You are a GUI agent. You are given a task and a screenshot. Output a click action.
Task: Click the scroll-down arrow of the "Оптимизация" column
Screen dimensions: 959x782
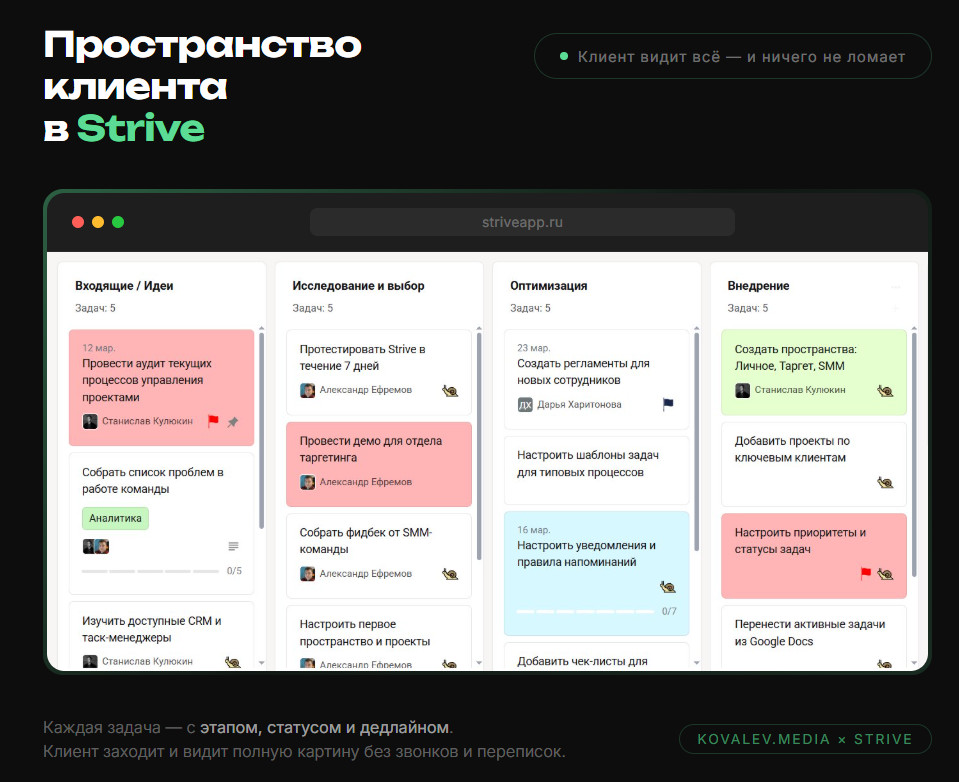pyautogui.click(x=697, y=663)
